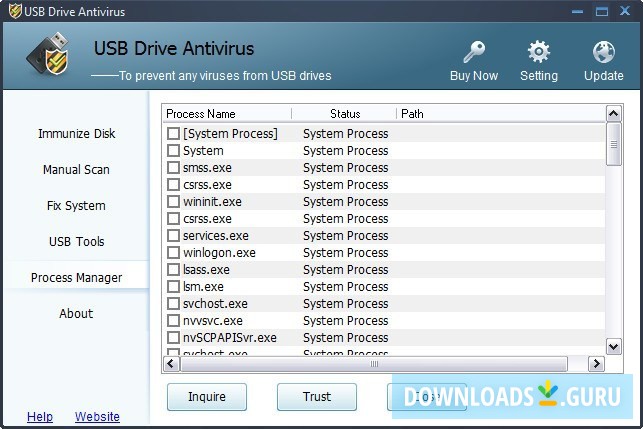Click the vertical scrollbar down arrow
The image size is (643, 429).
coord(613,347)
